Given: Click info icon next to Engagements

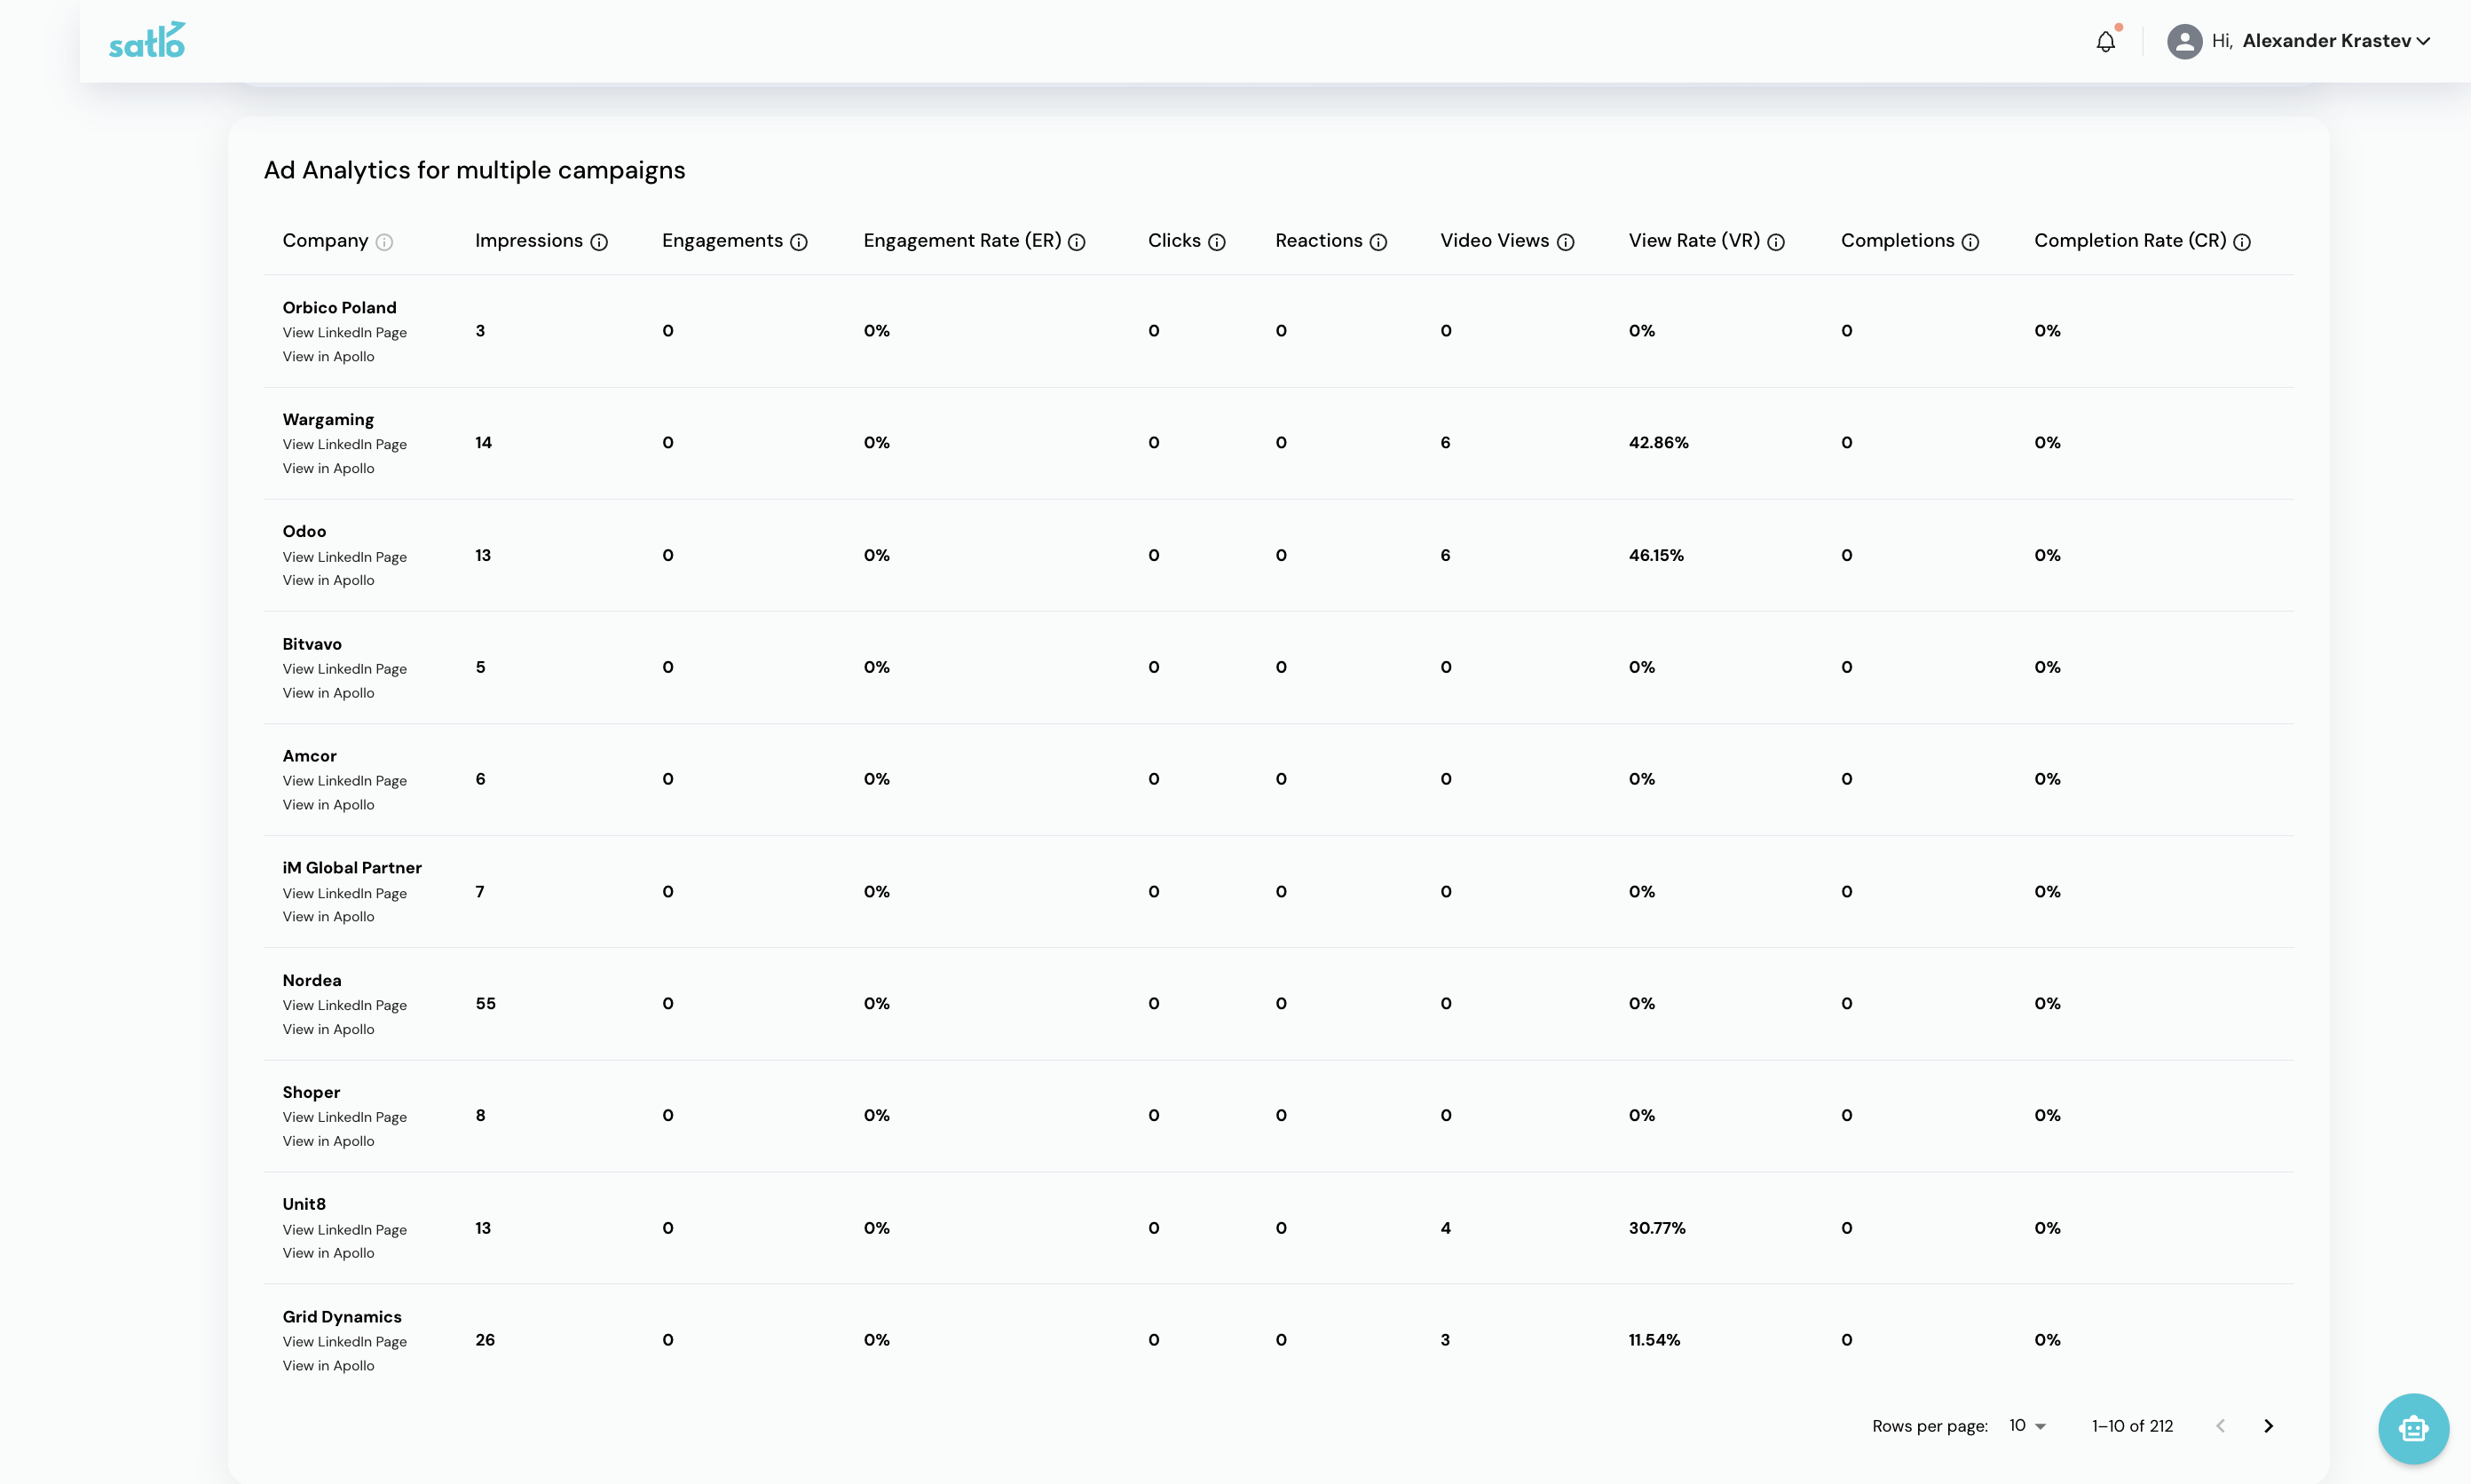Looking at the screenshot, I should click(x=799, y=242).
